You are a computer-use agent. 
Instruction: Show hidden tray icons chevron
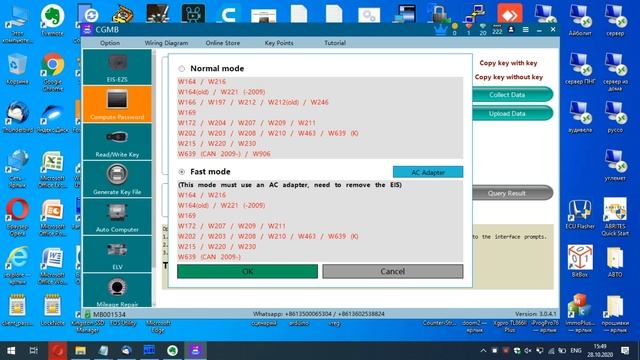coord(483,351)
